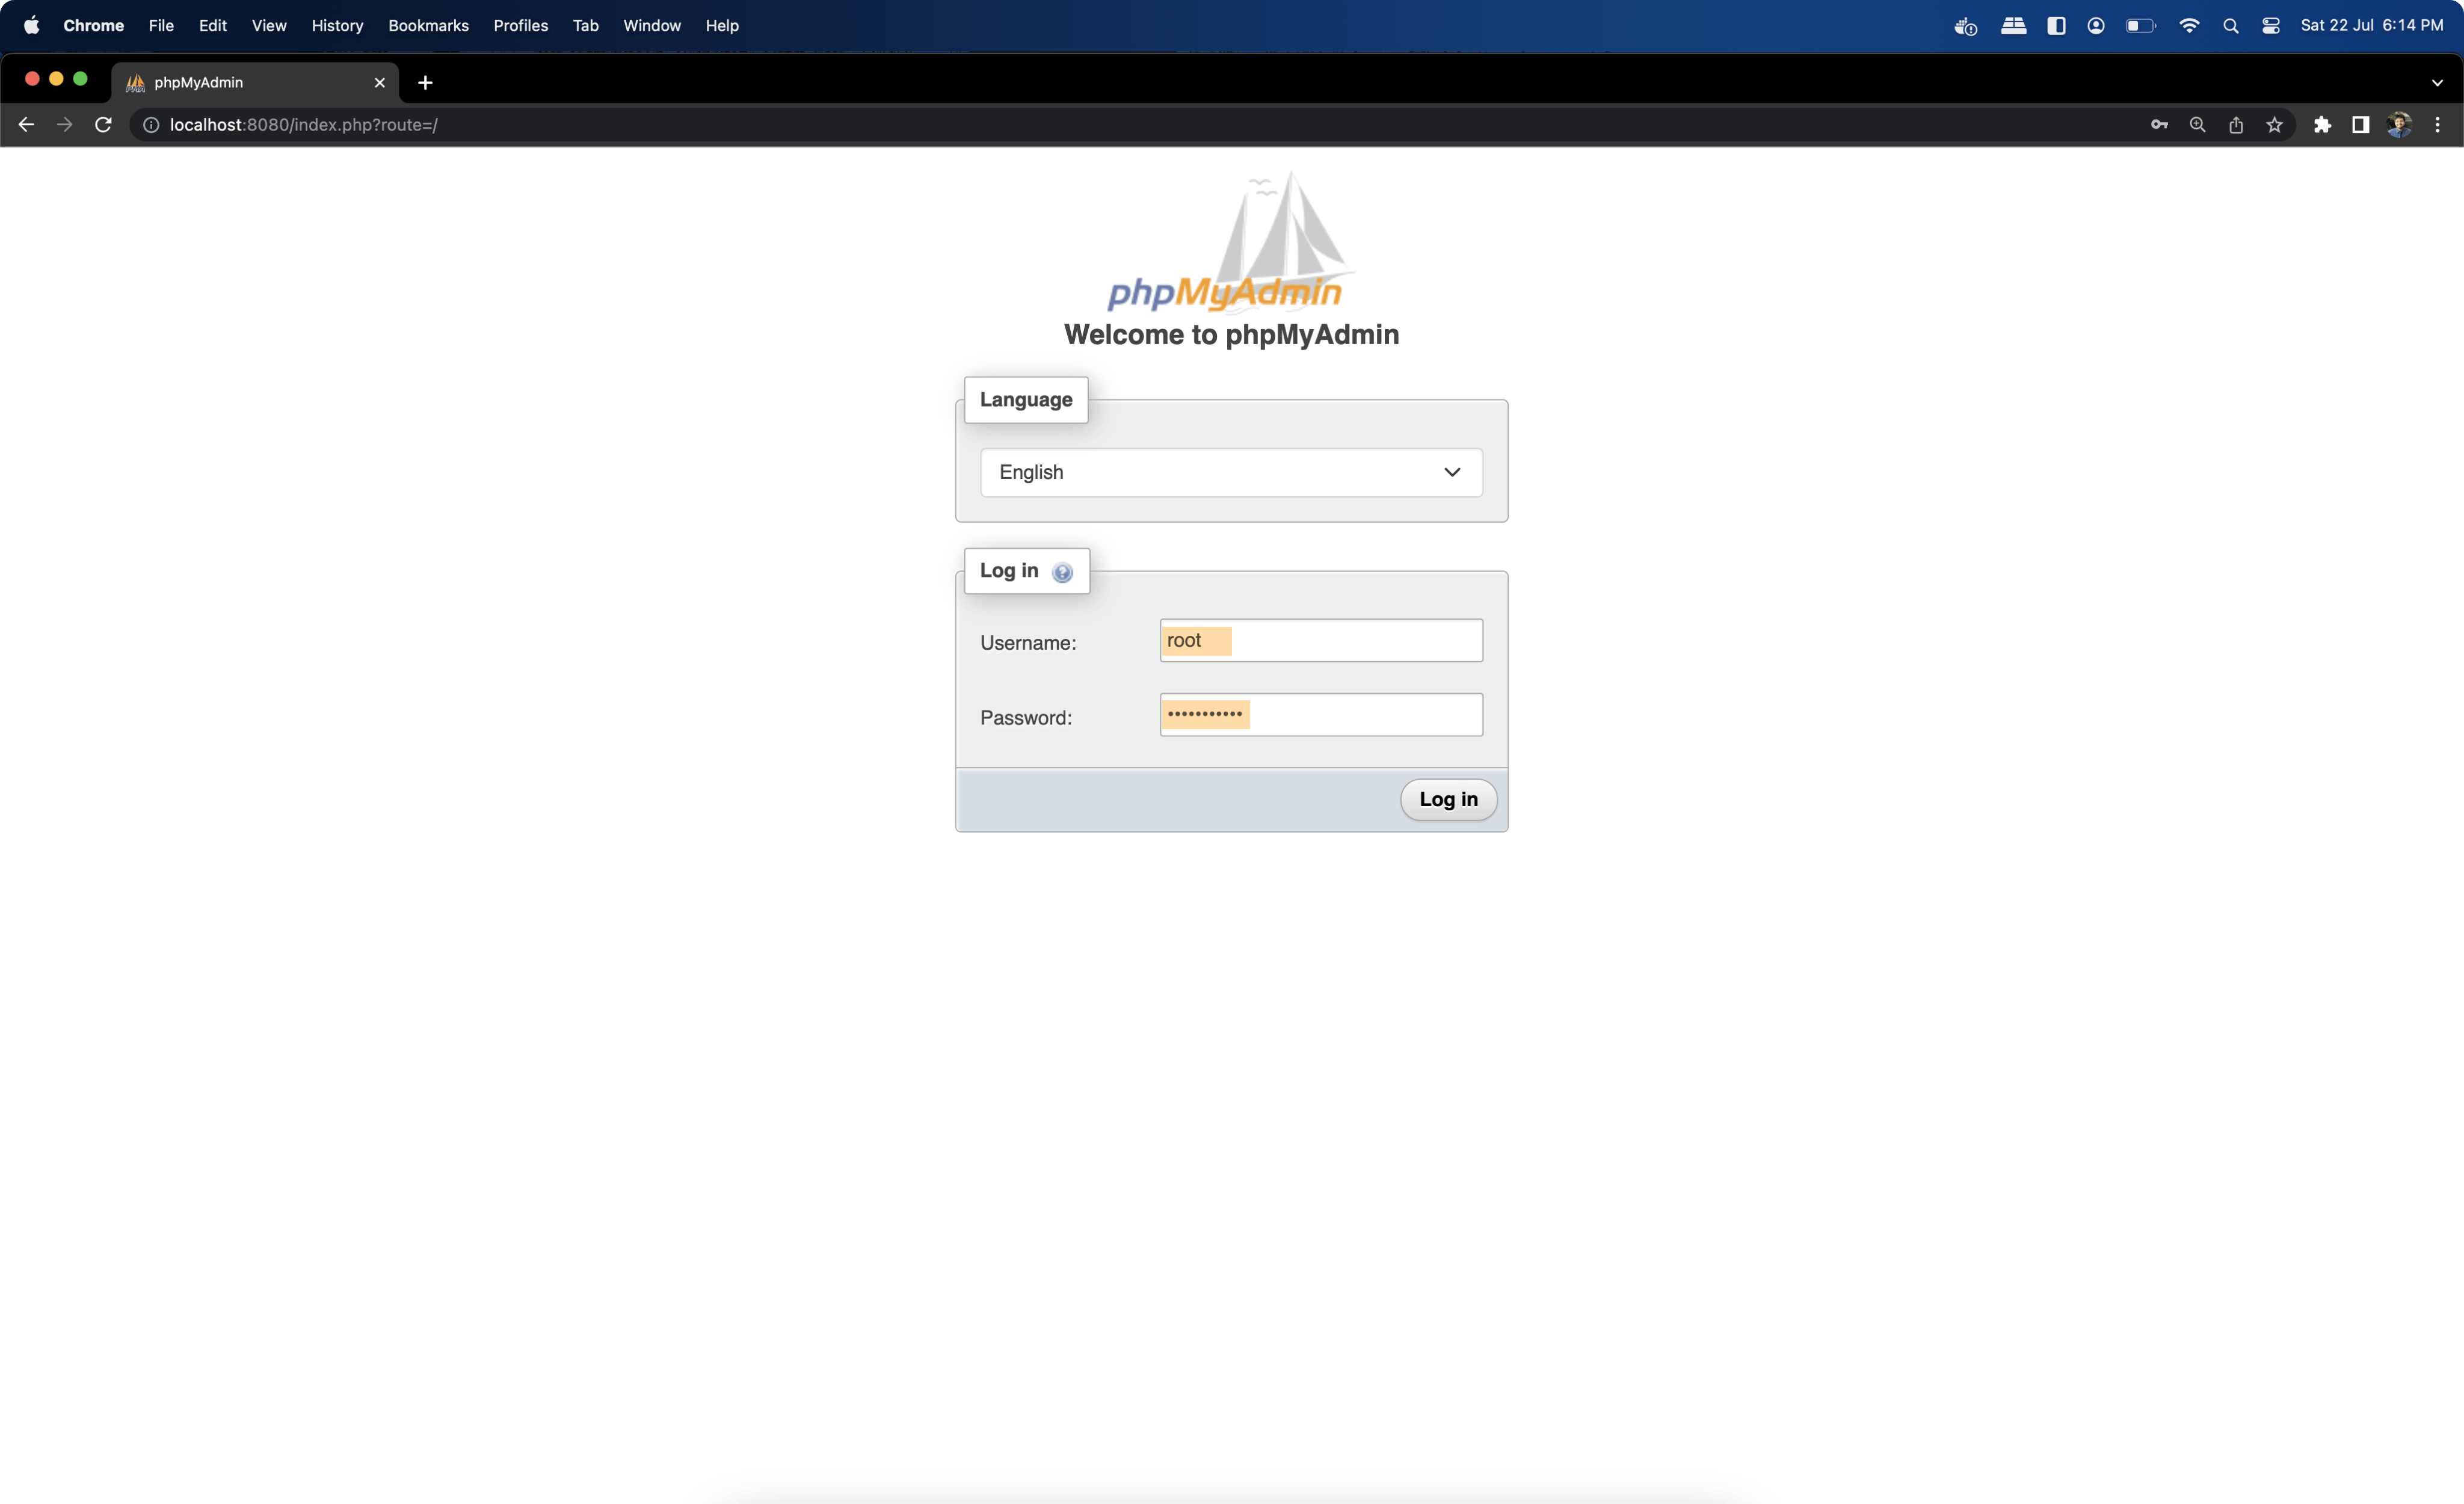Click the address bar URL

point(304,125)
